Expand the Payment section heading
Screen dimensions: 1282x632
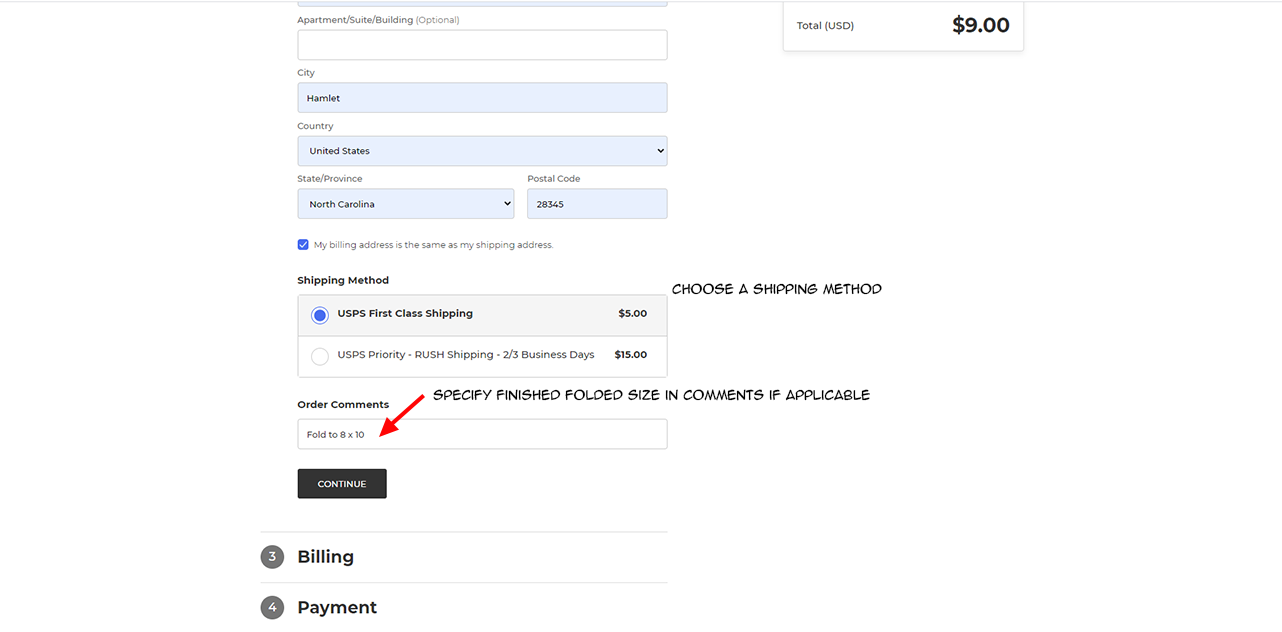(x=337, y=608)
